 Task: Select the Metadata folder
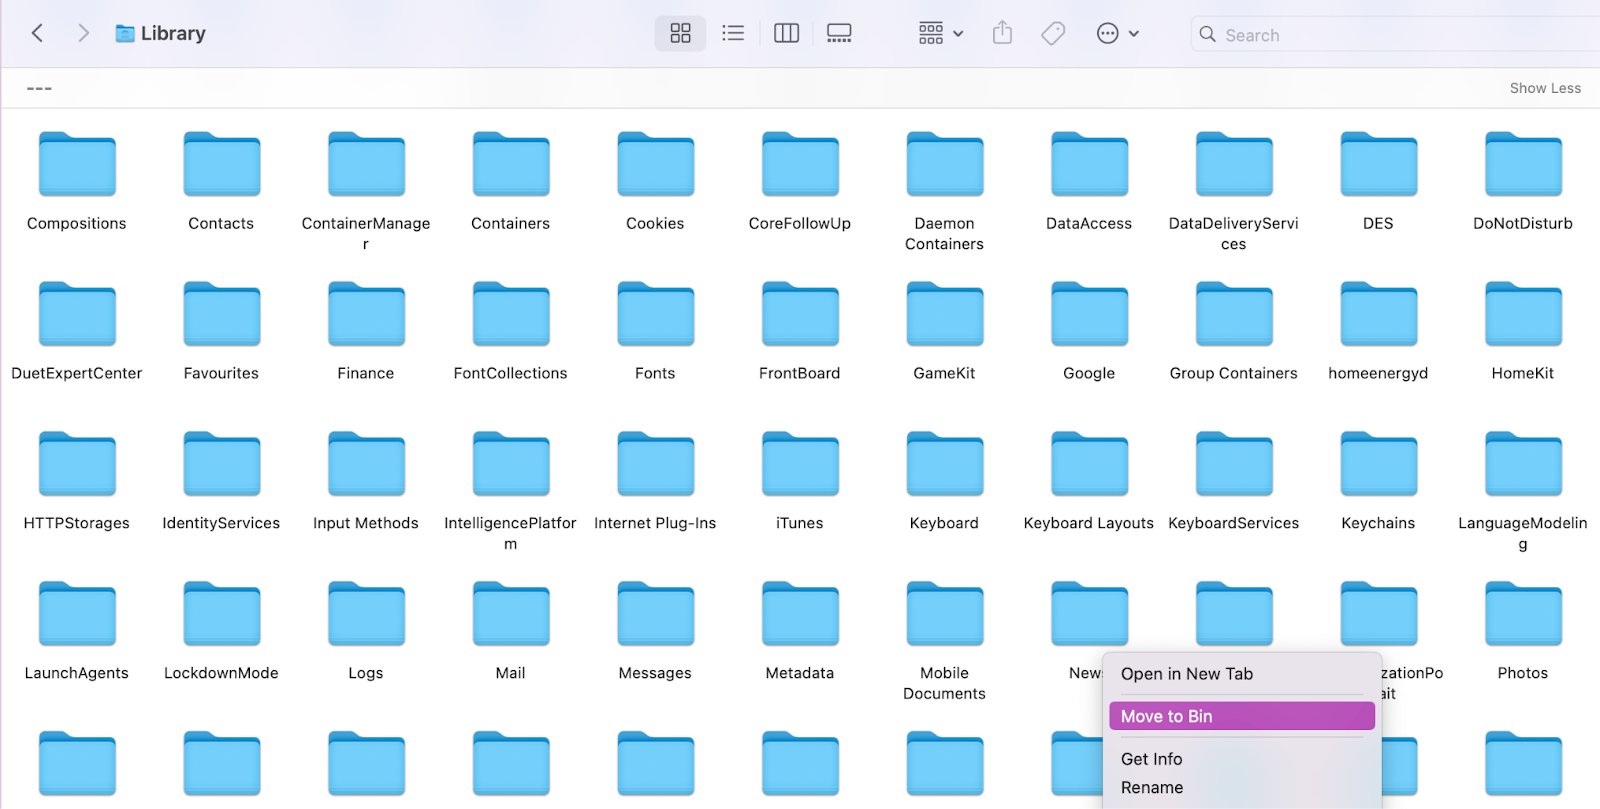pos(800,615)
